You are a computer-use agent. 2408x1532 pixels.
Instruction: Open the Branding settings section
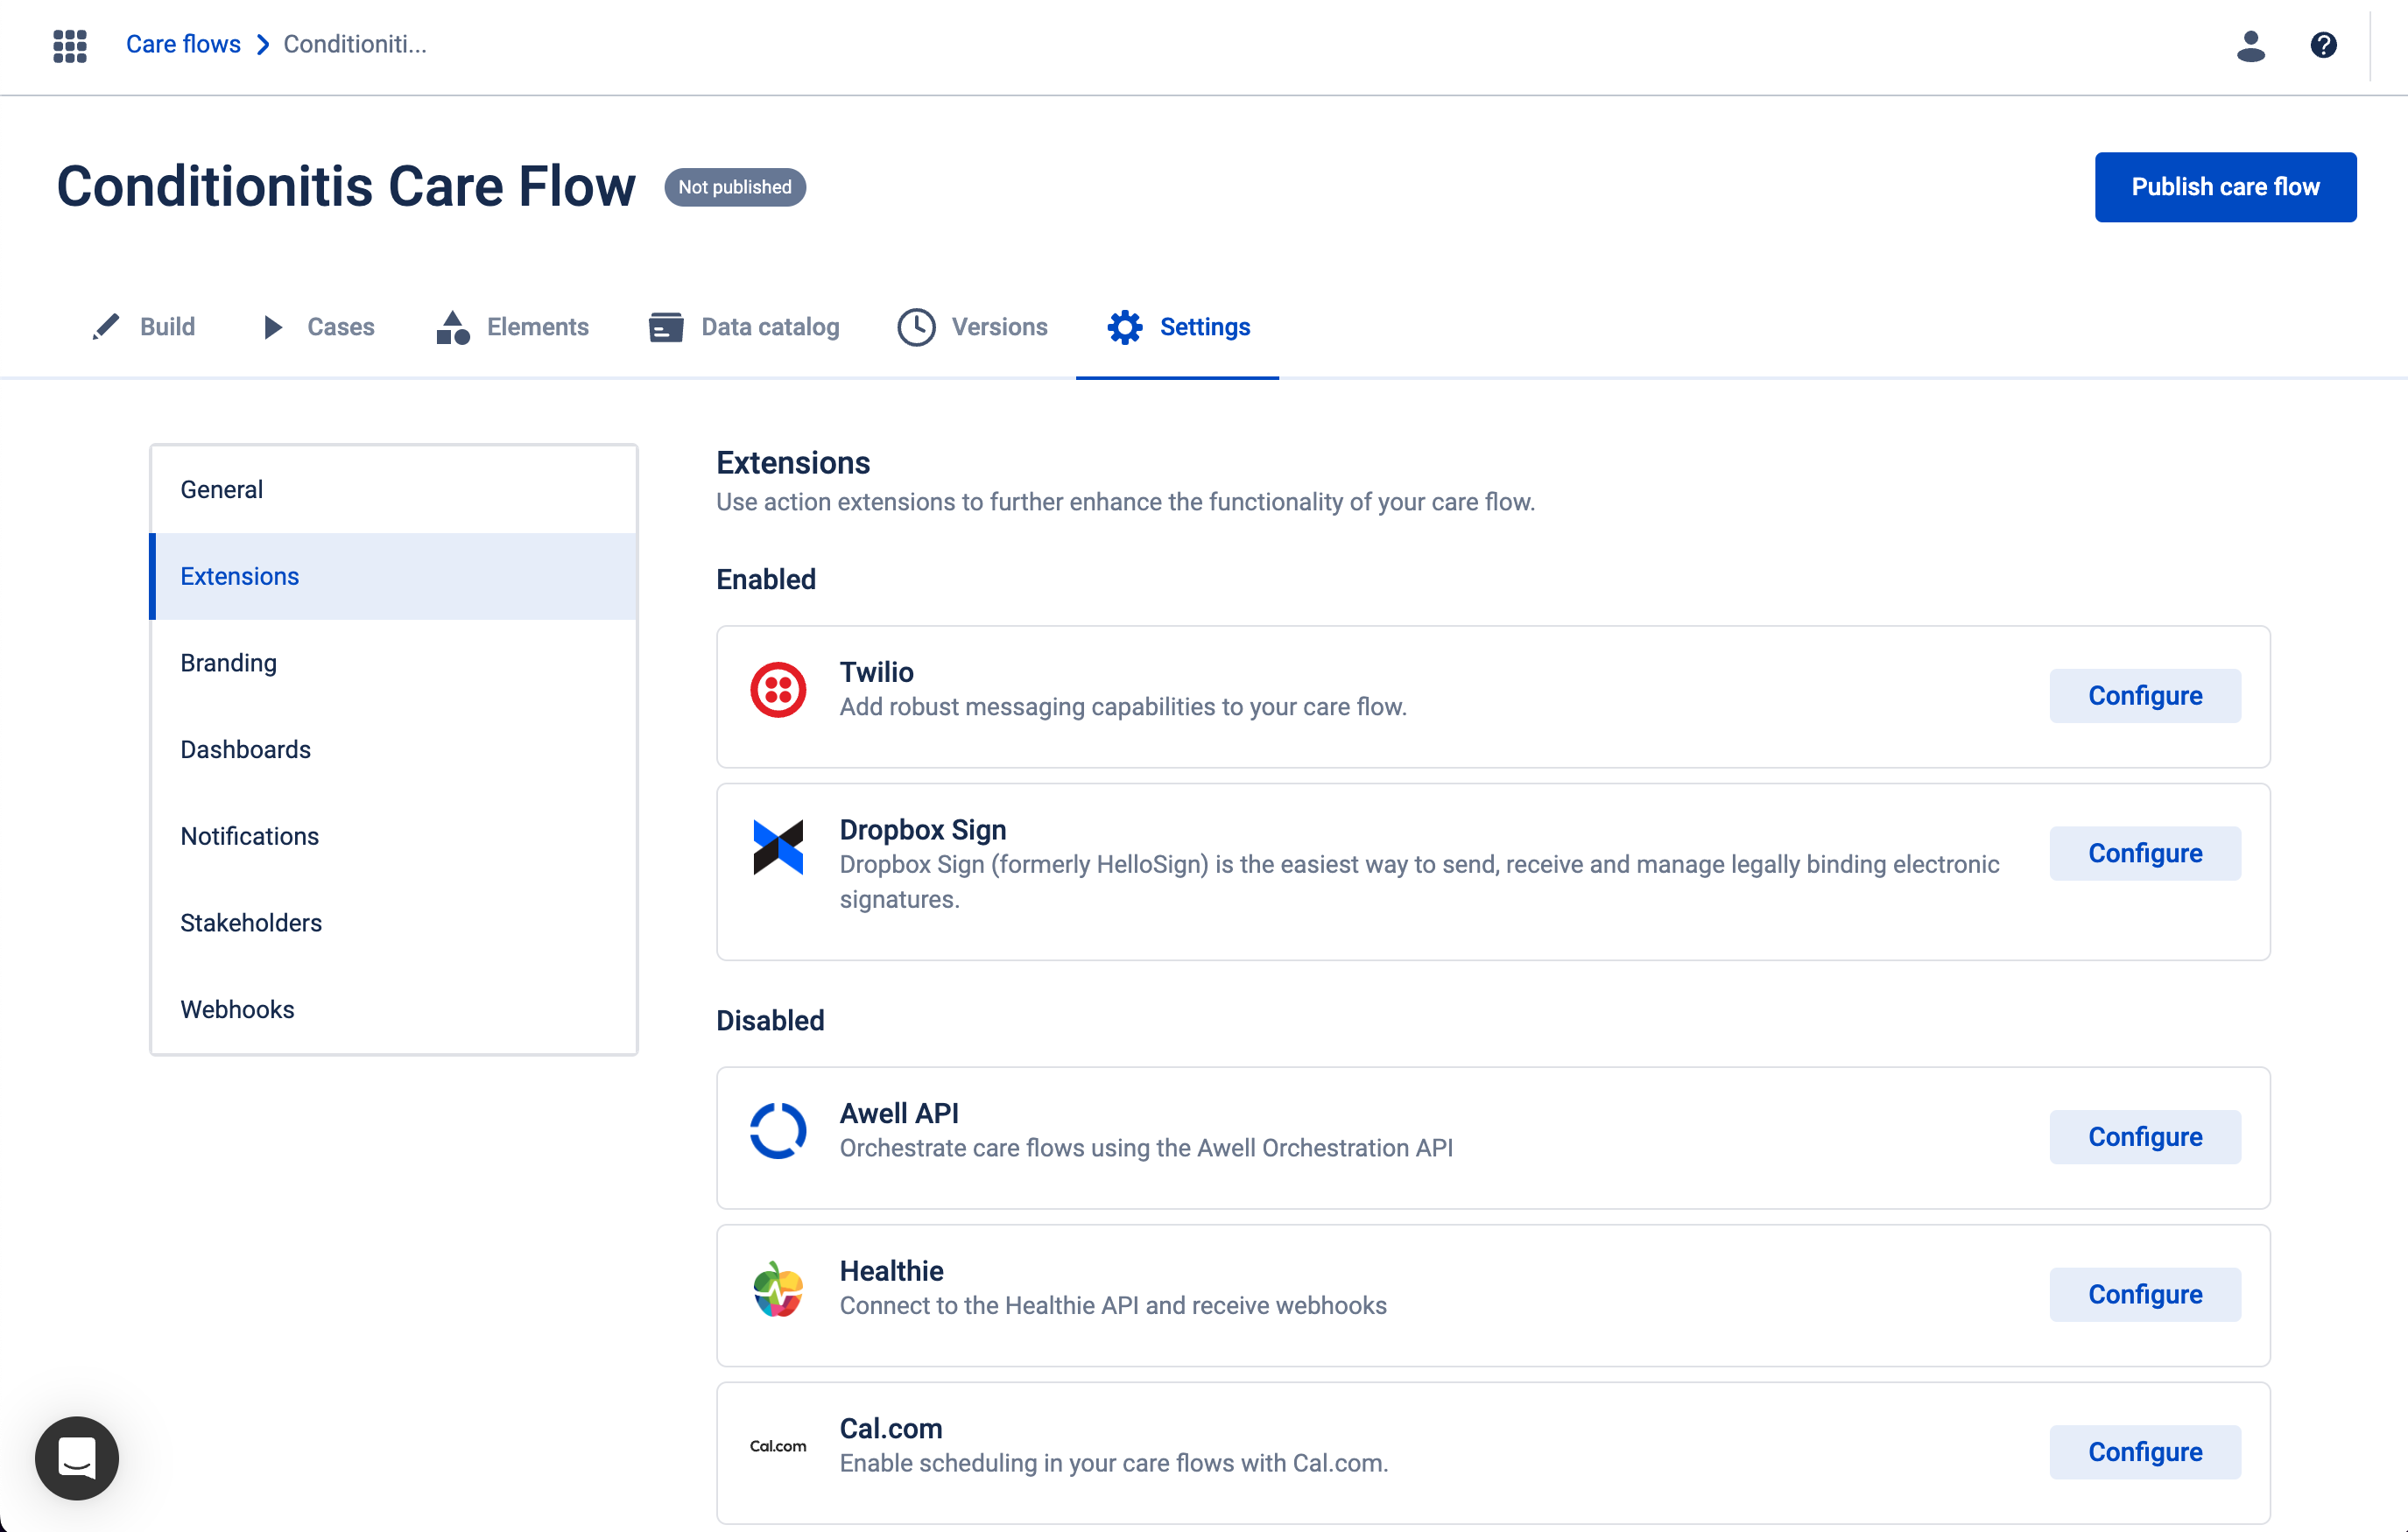(x=228, y=662)
